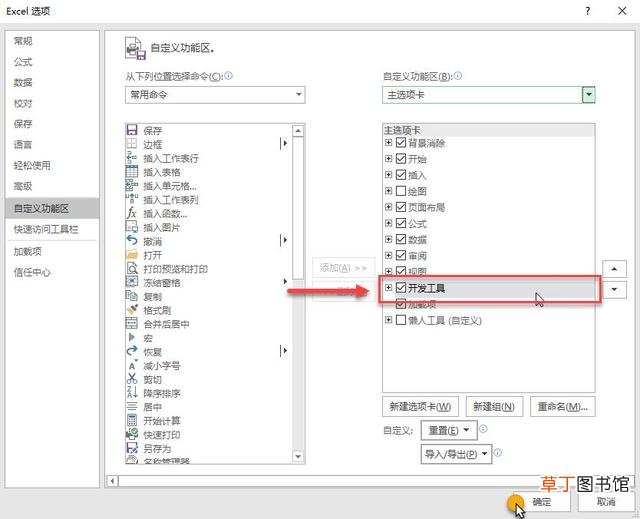Open the 常用命令 commands dropdown
This screenshot has width=640, height=519.
click(x=215, y=95)
